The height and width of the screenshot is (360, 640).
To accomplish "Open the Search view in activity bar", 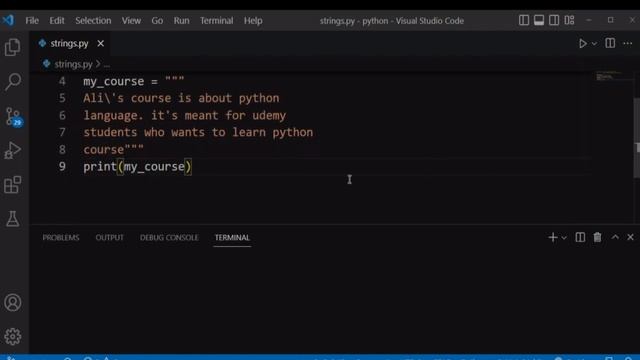I will coord(13,82).
